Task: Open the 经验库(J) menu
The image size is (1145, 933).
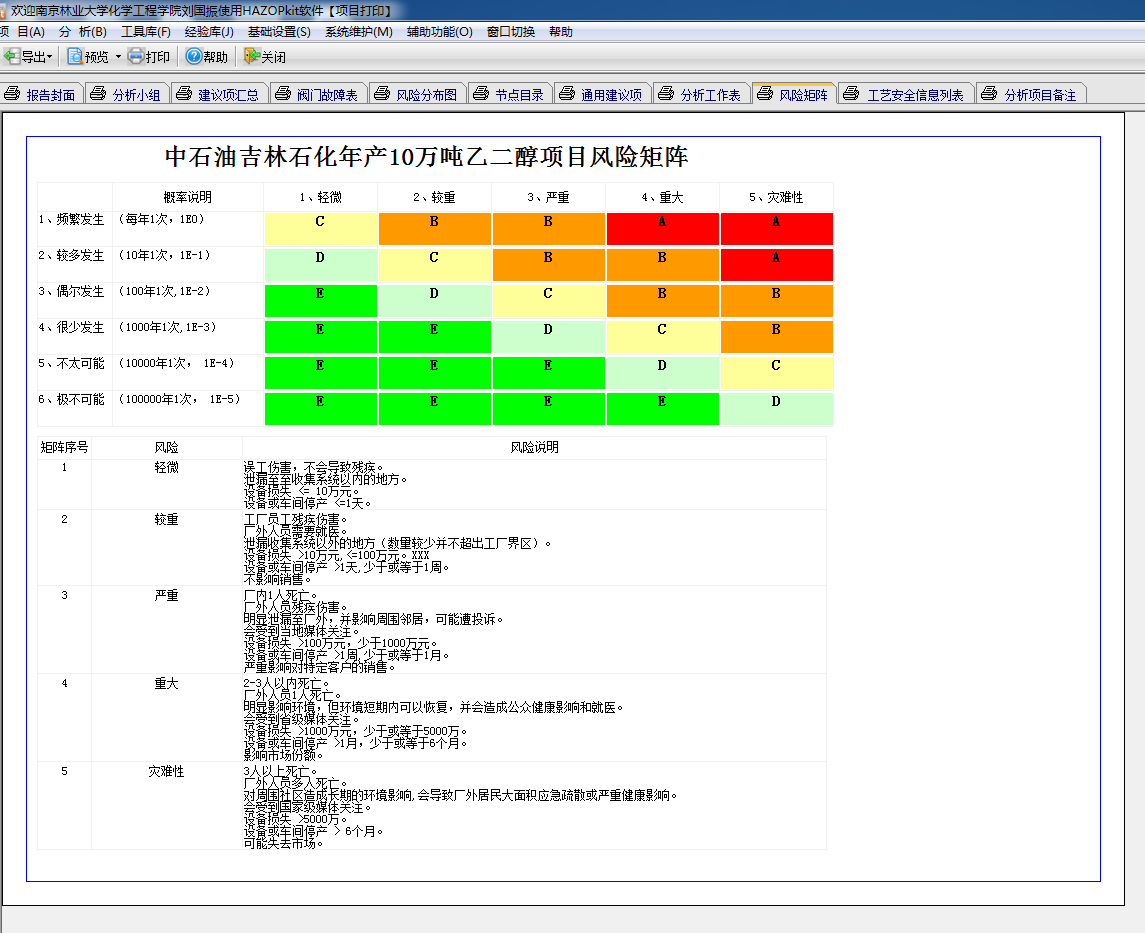Action: tap(209, 31)
